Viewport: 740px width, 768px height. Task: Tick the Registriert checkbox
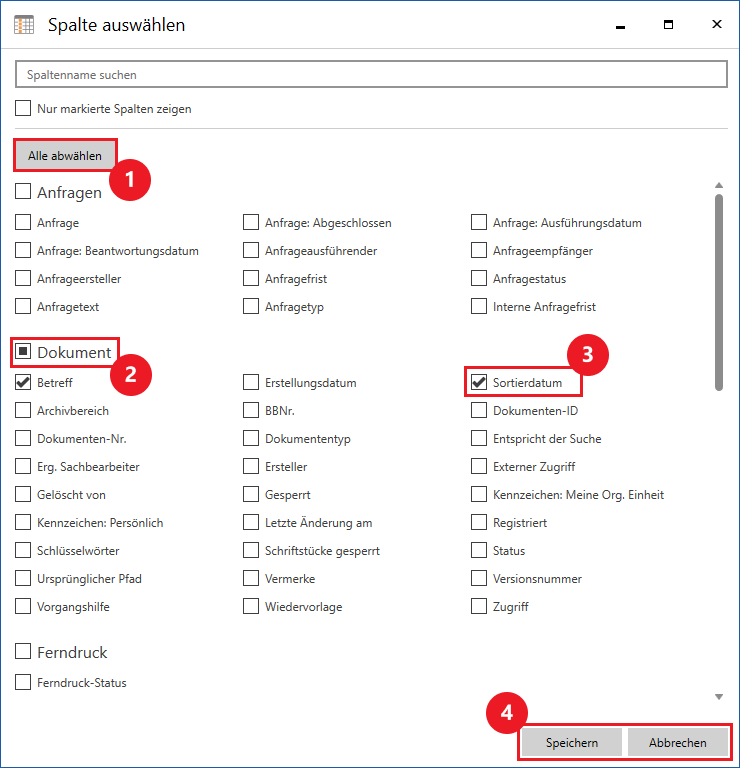click(478, 522)
